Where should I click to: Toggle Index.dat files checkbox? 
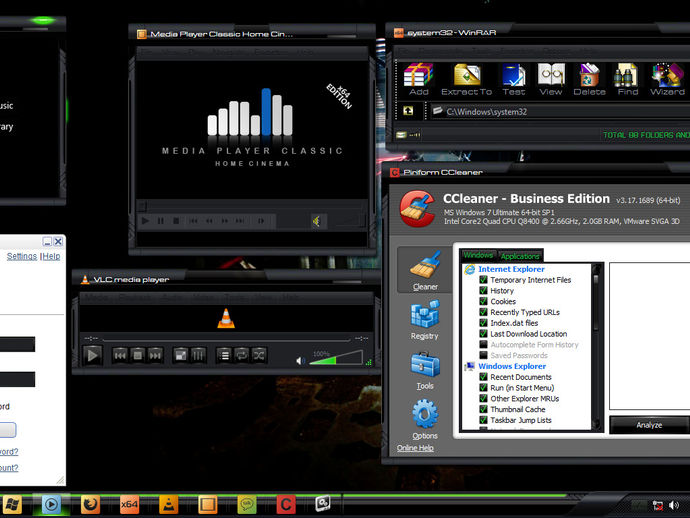[483, 323]
